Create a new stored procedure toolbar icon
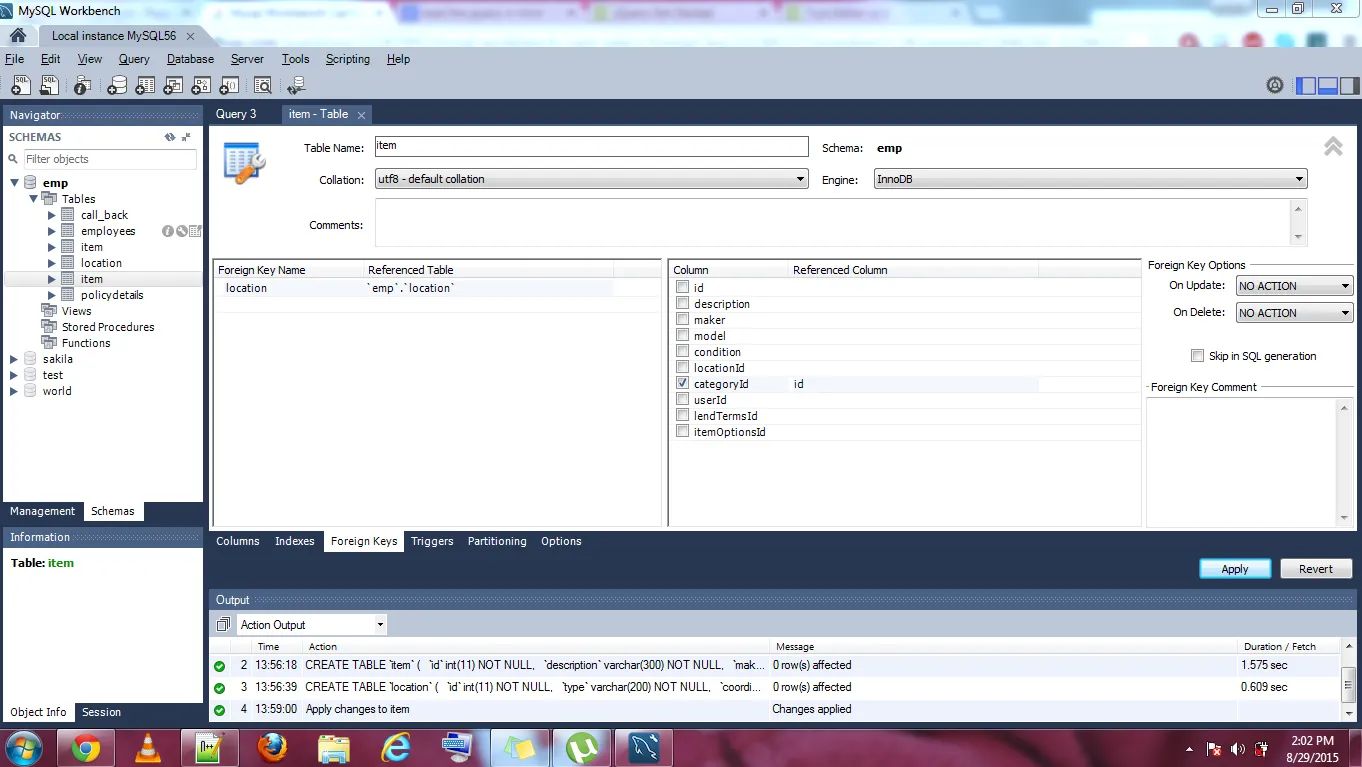 coord(201,85)
